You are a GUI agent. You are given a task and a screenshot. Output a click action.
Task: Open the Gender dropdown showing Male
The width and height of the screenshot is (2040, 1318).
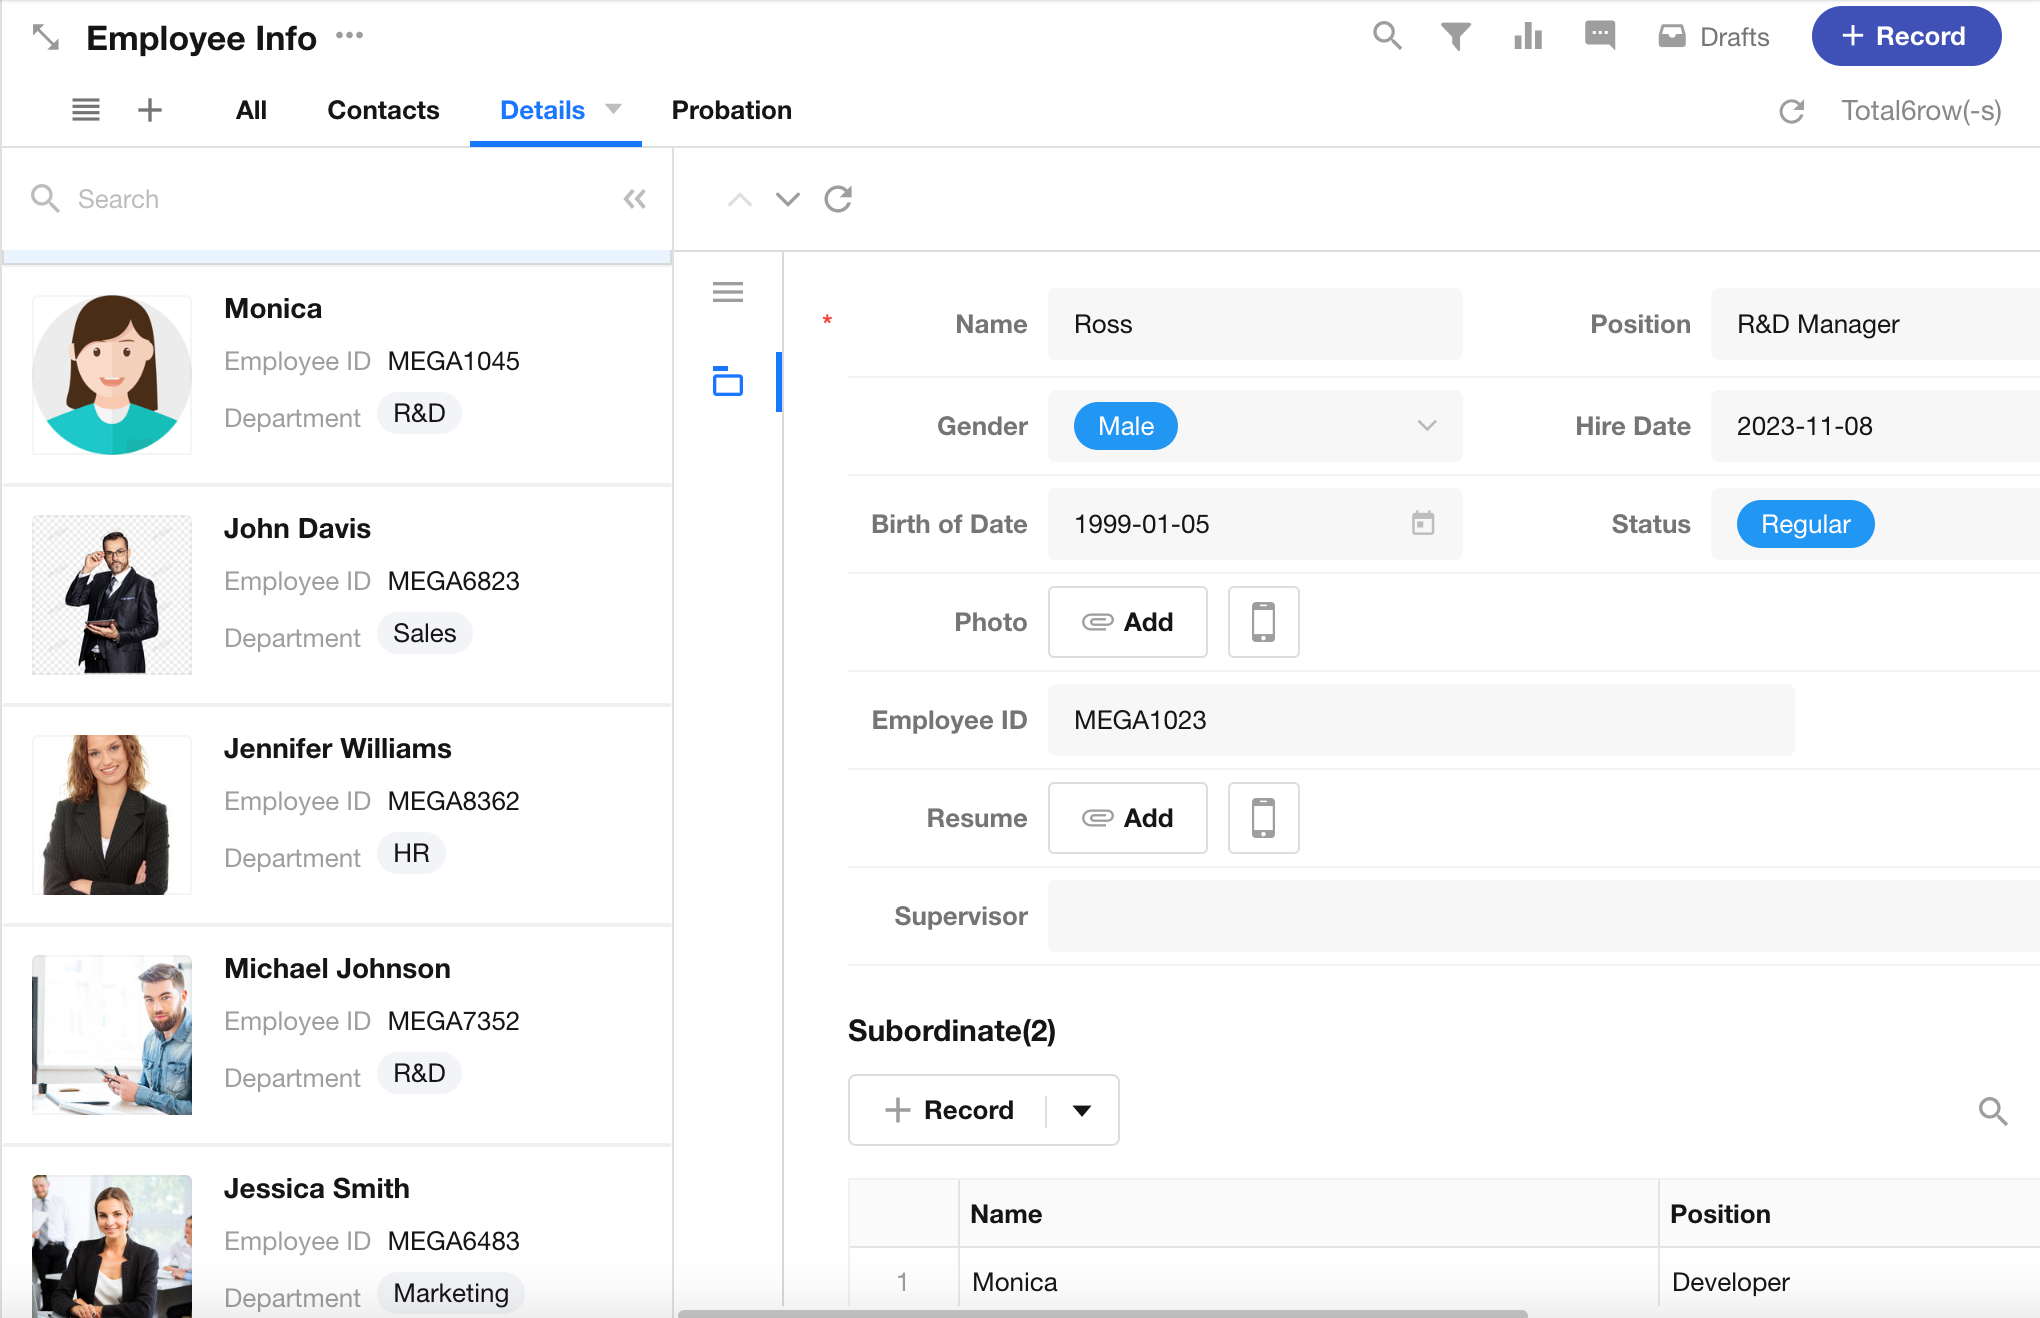1426,426
